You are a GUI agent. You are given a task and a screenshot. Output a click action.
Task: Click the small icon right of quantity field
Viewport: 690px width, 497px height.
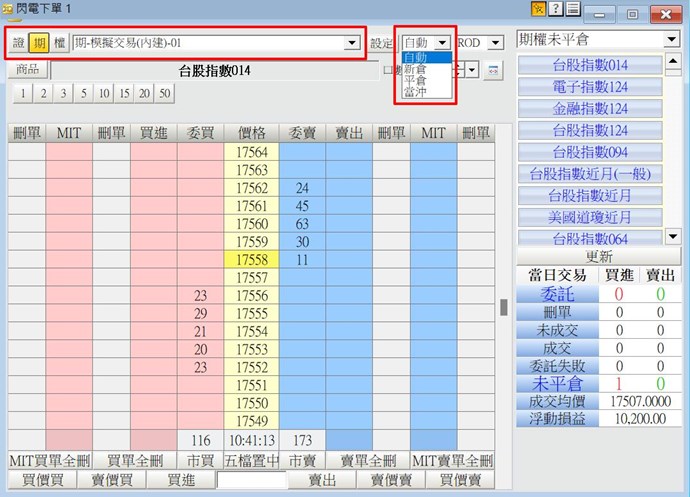pyautogui.click(x=493, y=71)
